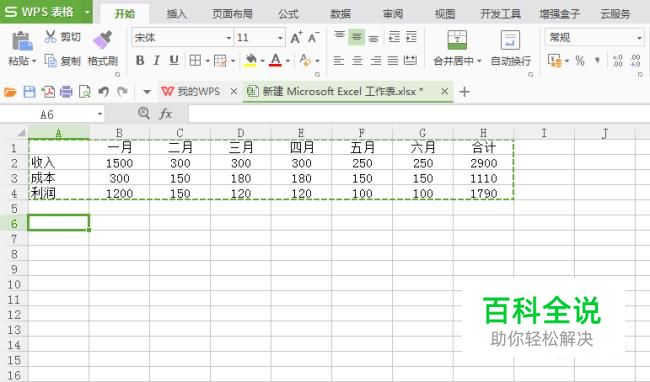Viewport: 650px width, 382px height.
Task: Click the Copy icon
Action: [x=51, y=61]
